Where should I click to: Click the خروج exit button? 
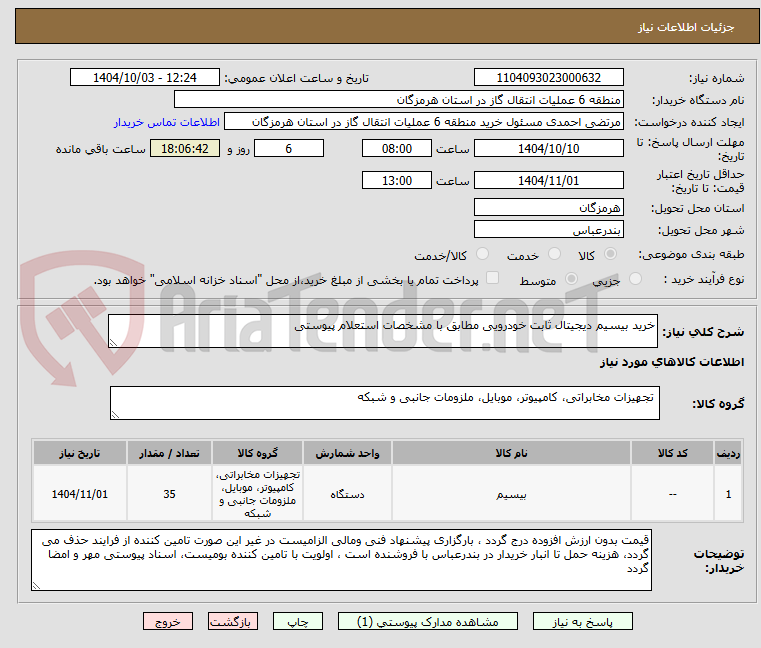(167, 621)
